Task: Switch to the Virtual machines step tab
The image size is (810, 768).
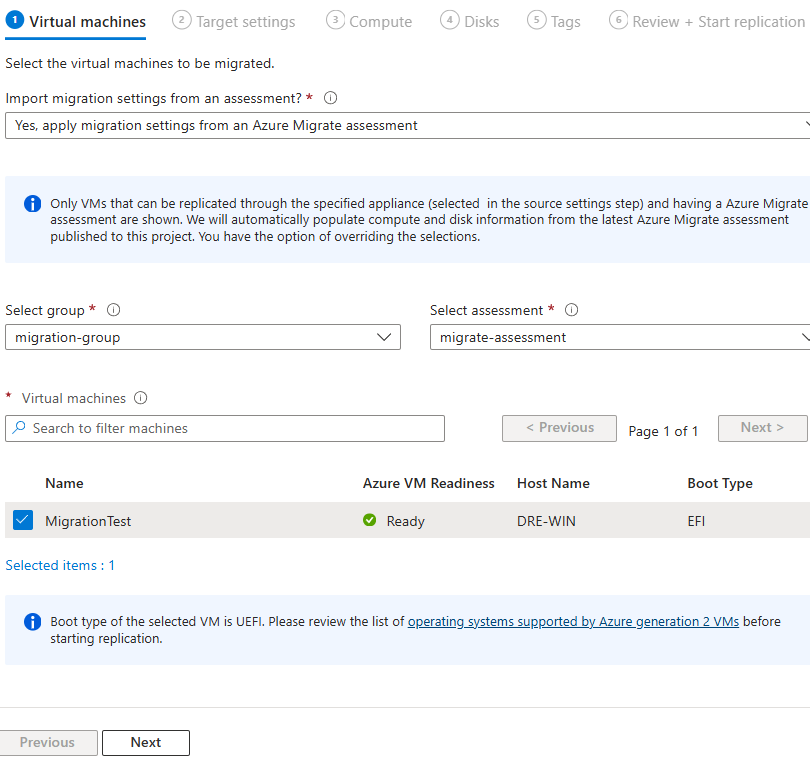Action: 75,22
